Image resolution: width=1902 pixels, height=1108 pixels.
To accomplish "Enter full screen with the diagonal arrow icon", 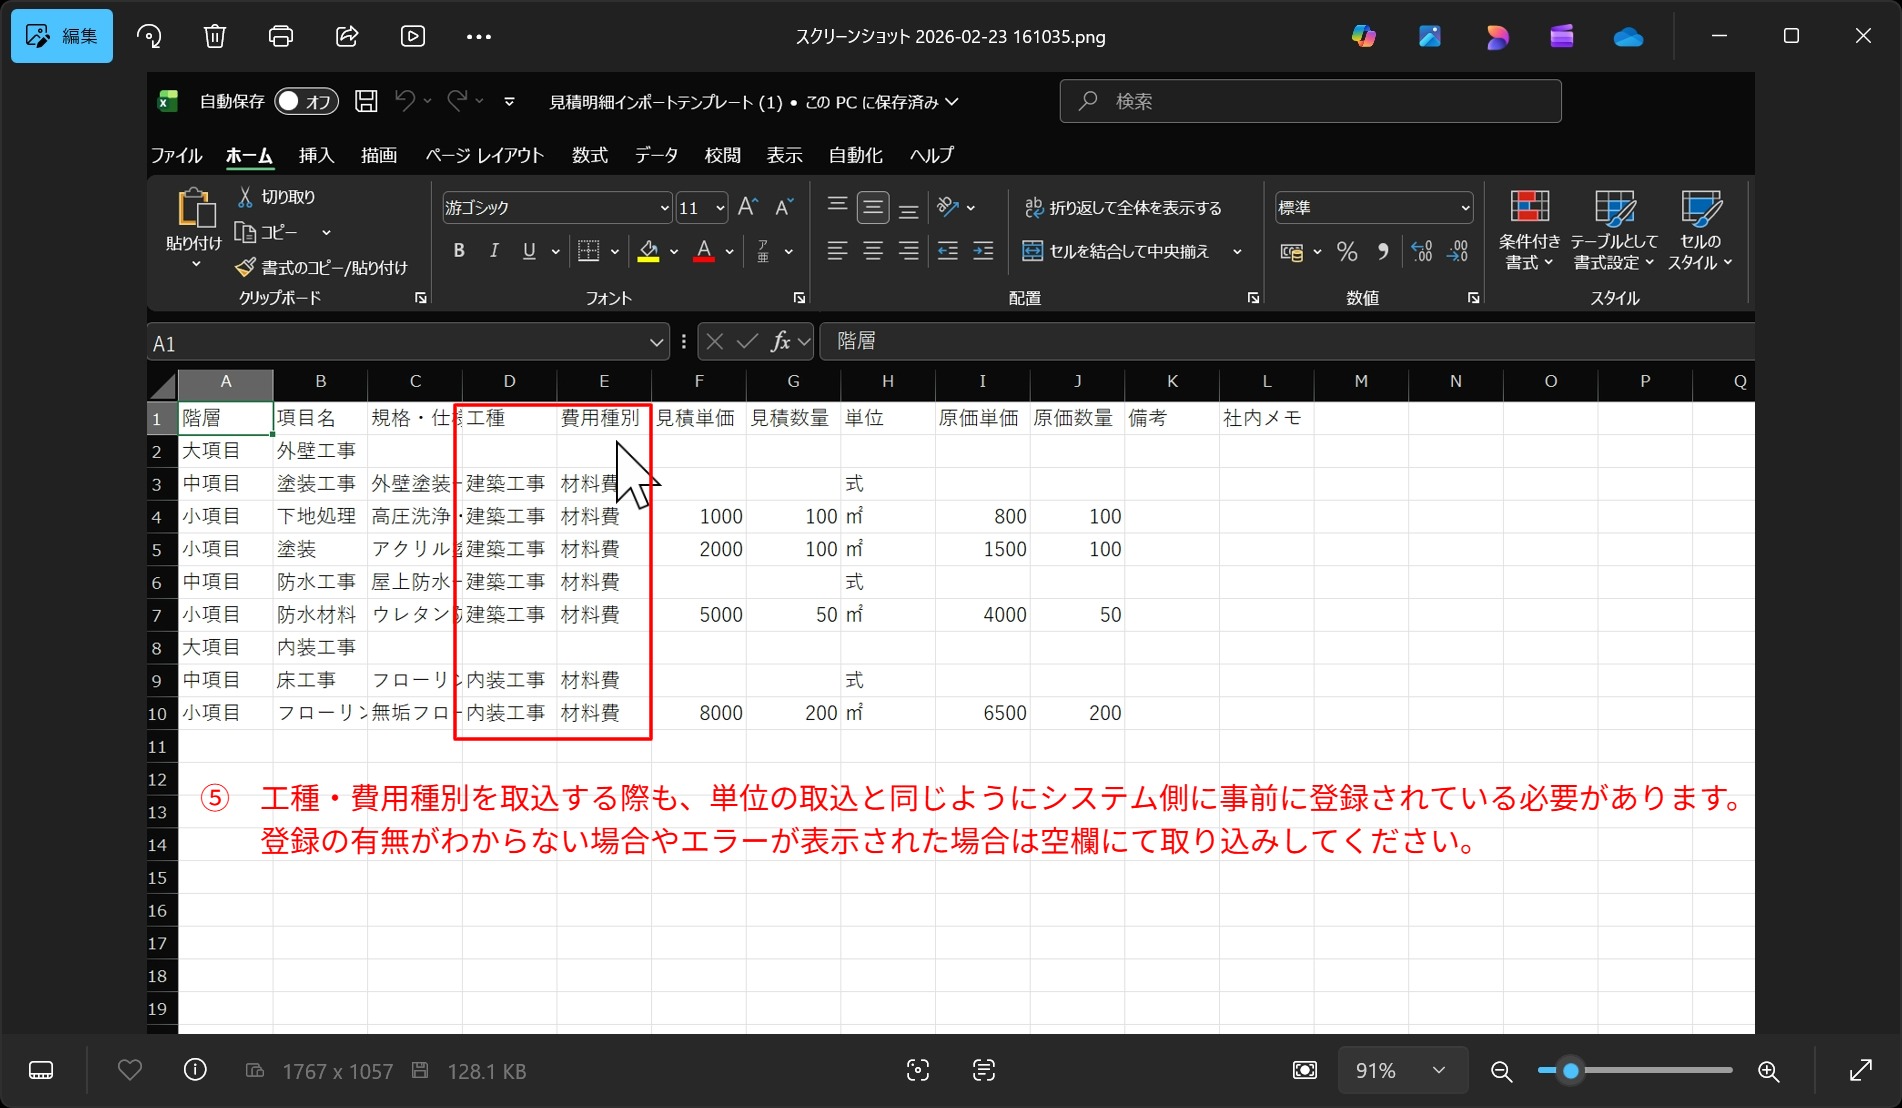I will point(1860,1071).
